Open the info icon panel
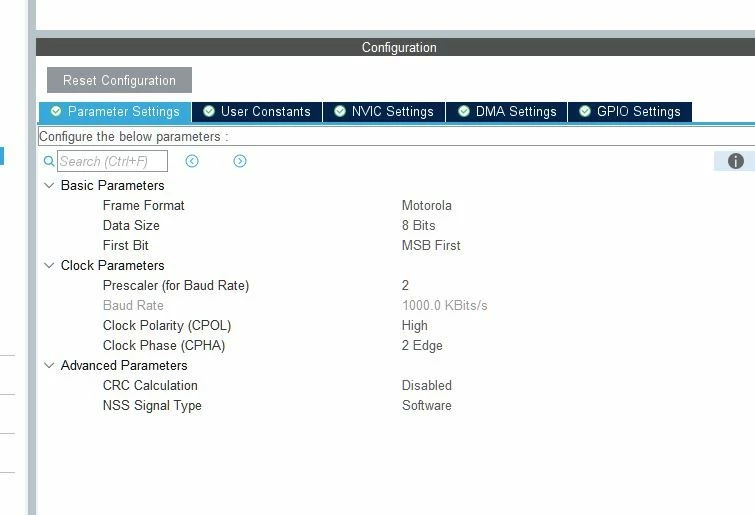The height and width of the screenshot is (515, 755). pyautogui.click(x=735, y=161)
